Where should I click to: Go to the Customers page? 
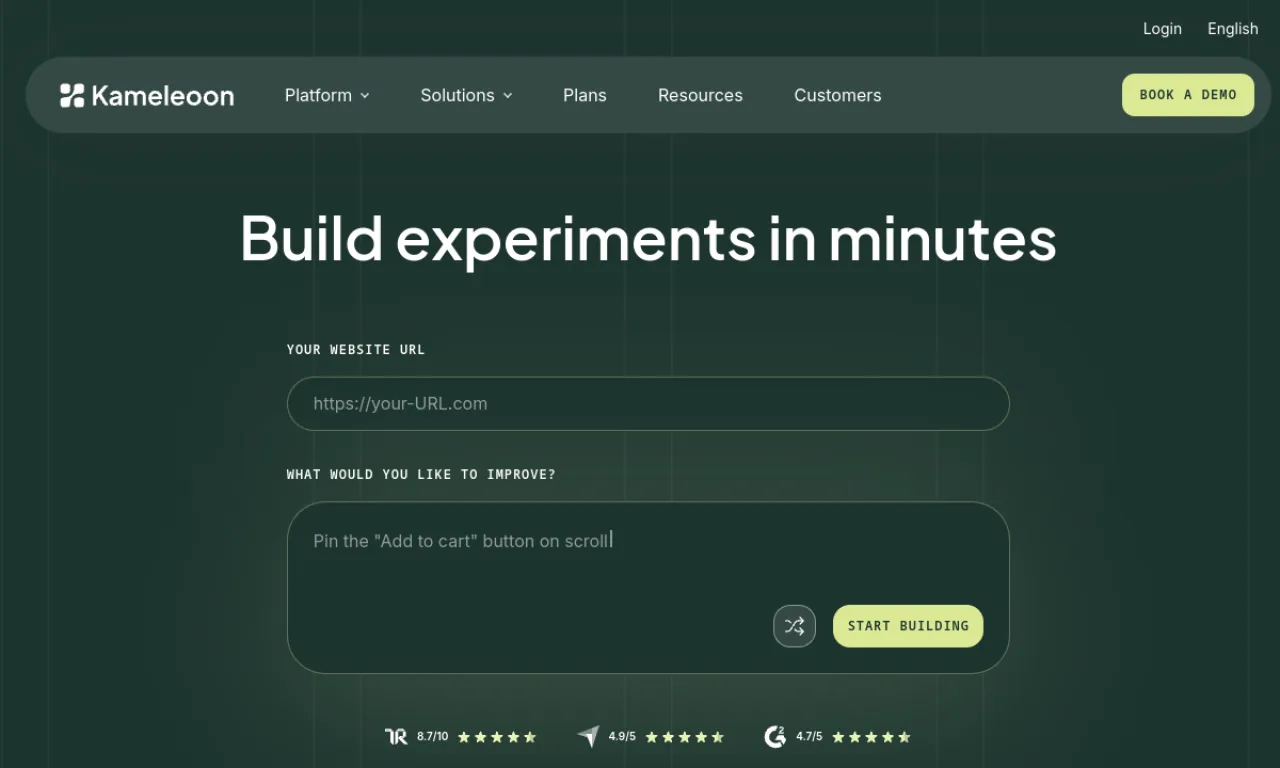pyautogui.click(x=838, y=95)
